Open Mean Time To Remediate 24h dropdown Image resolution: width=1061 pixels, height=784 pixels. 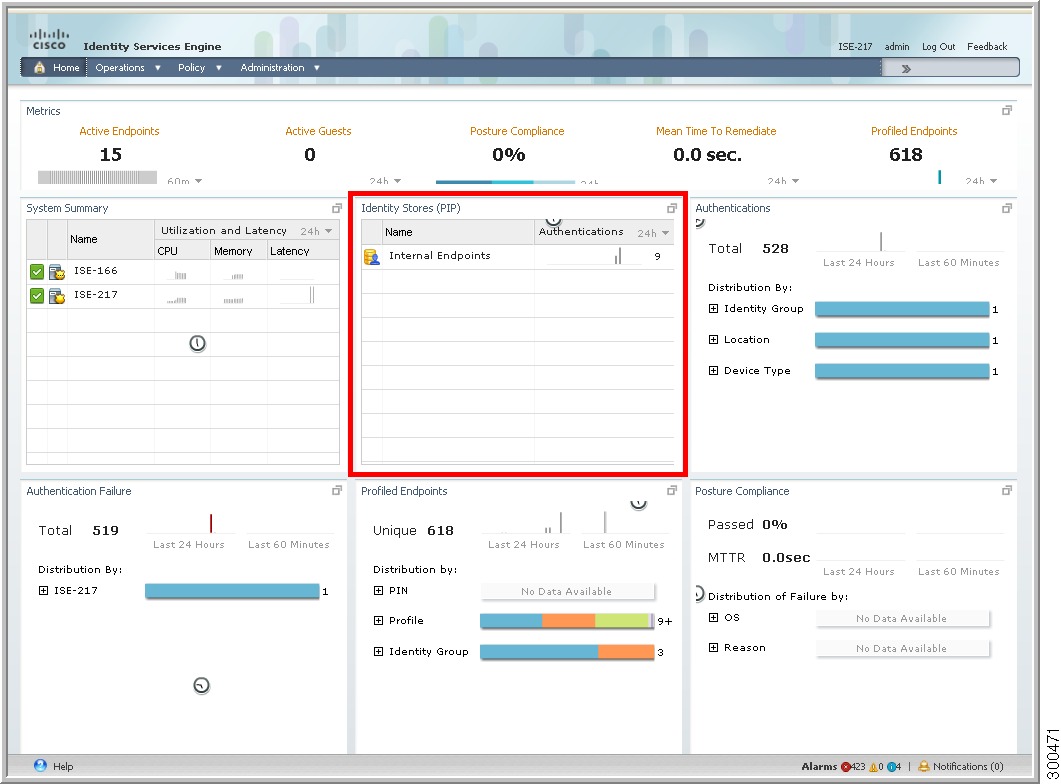coord(783,181)
